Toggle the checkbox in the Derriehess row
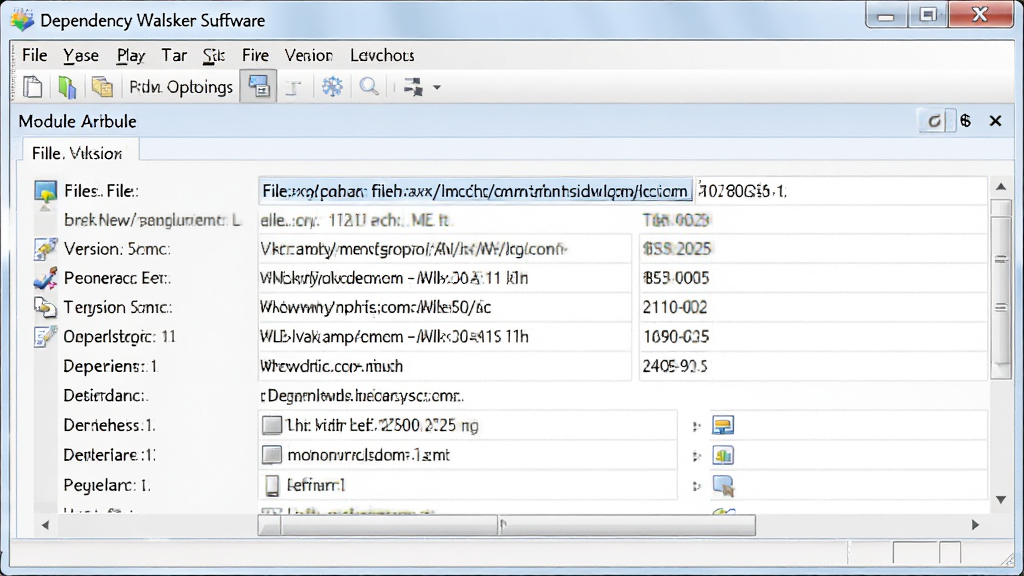1024x576 pixels. pos(272,425)
